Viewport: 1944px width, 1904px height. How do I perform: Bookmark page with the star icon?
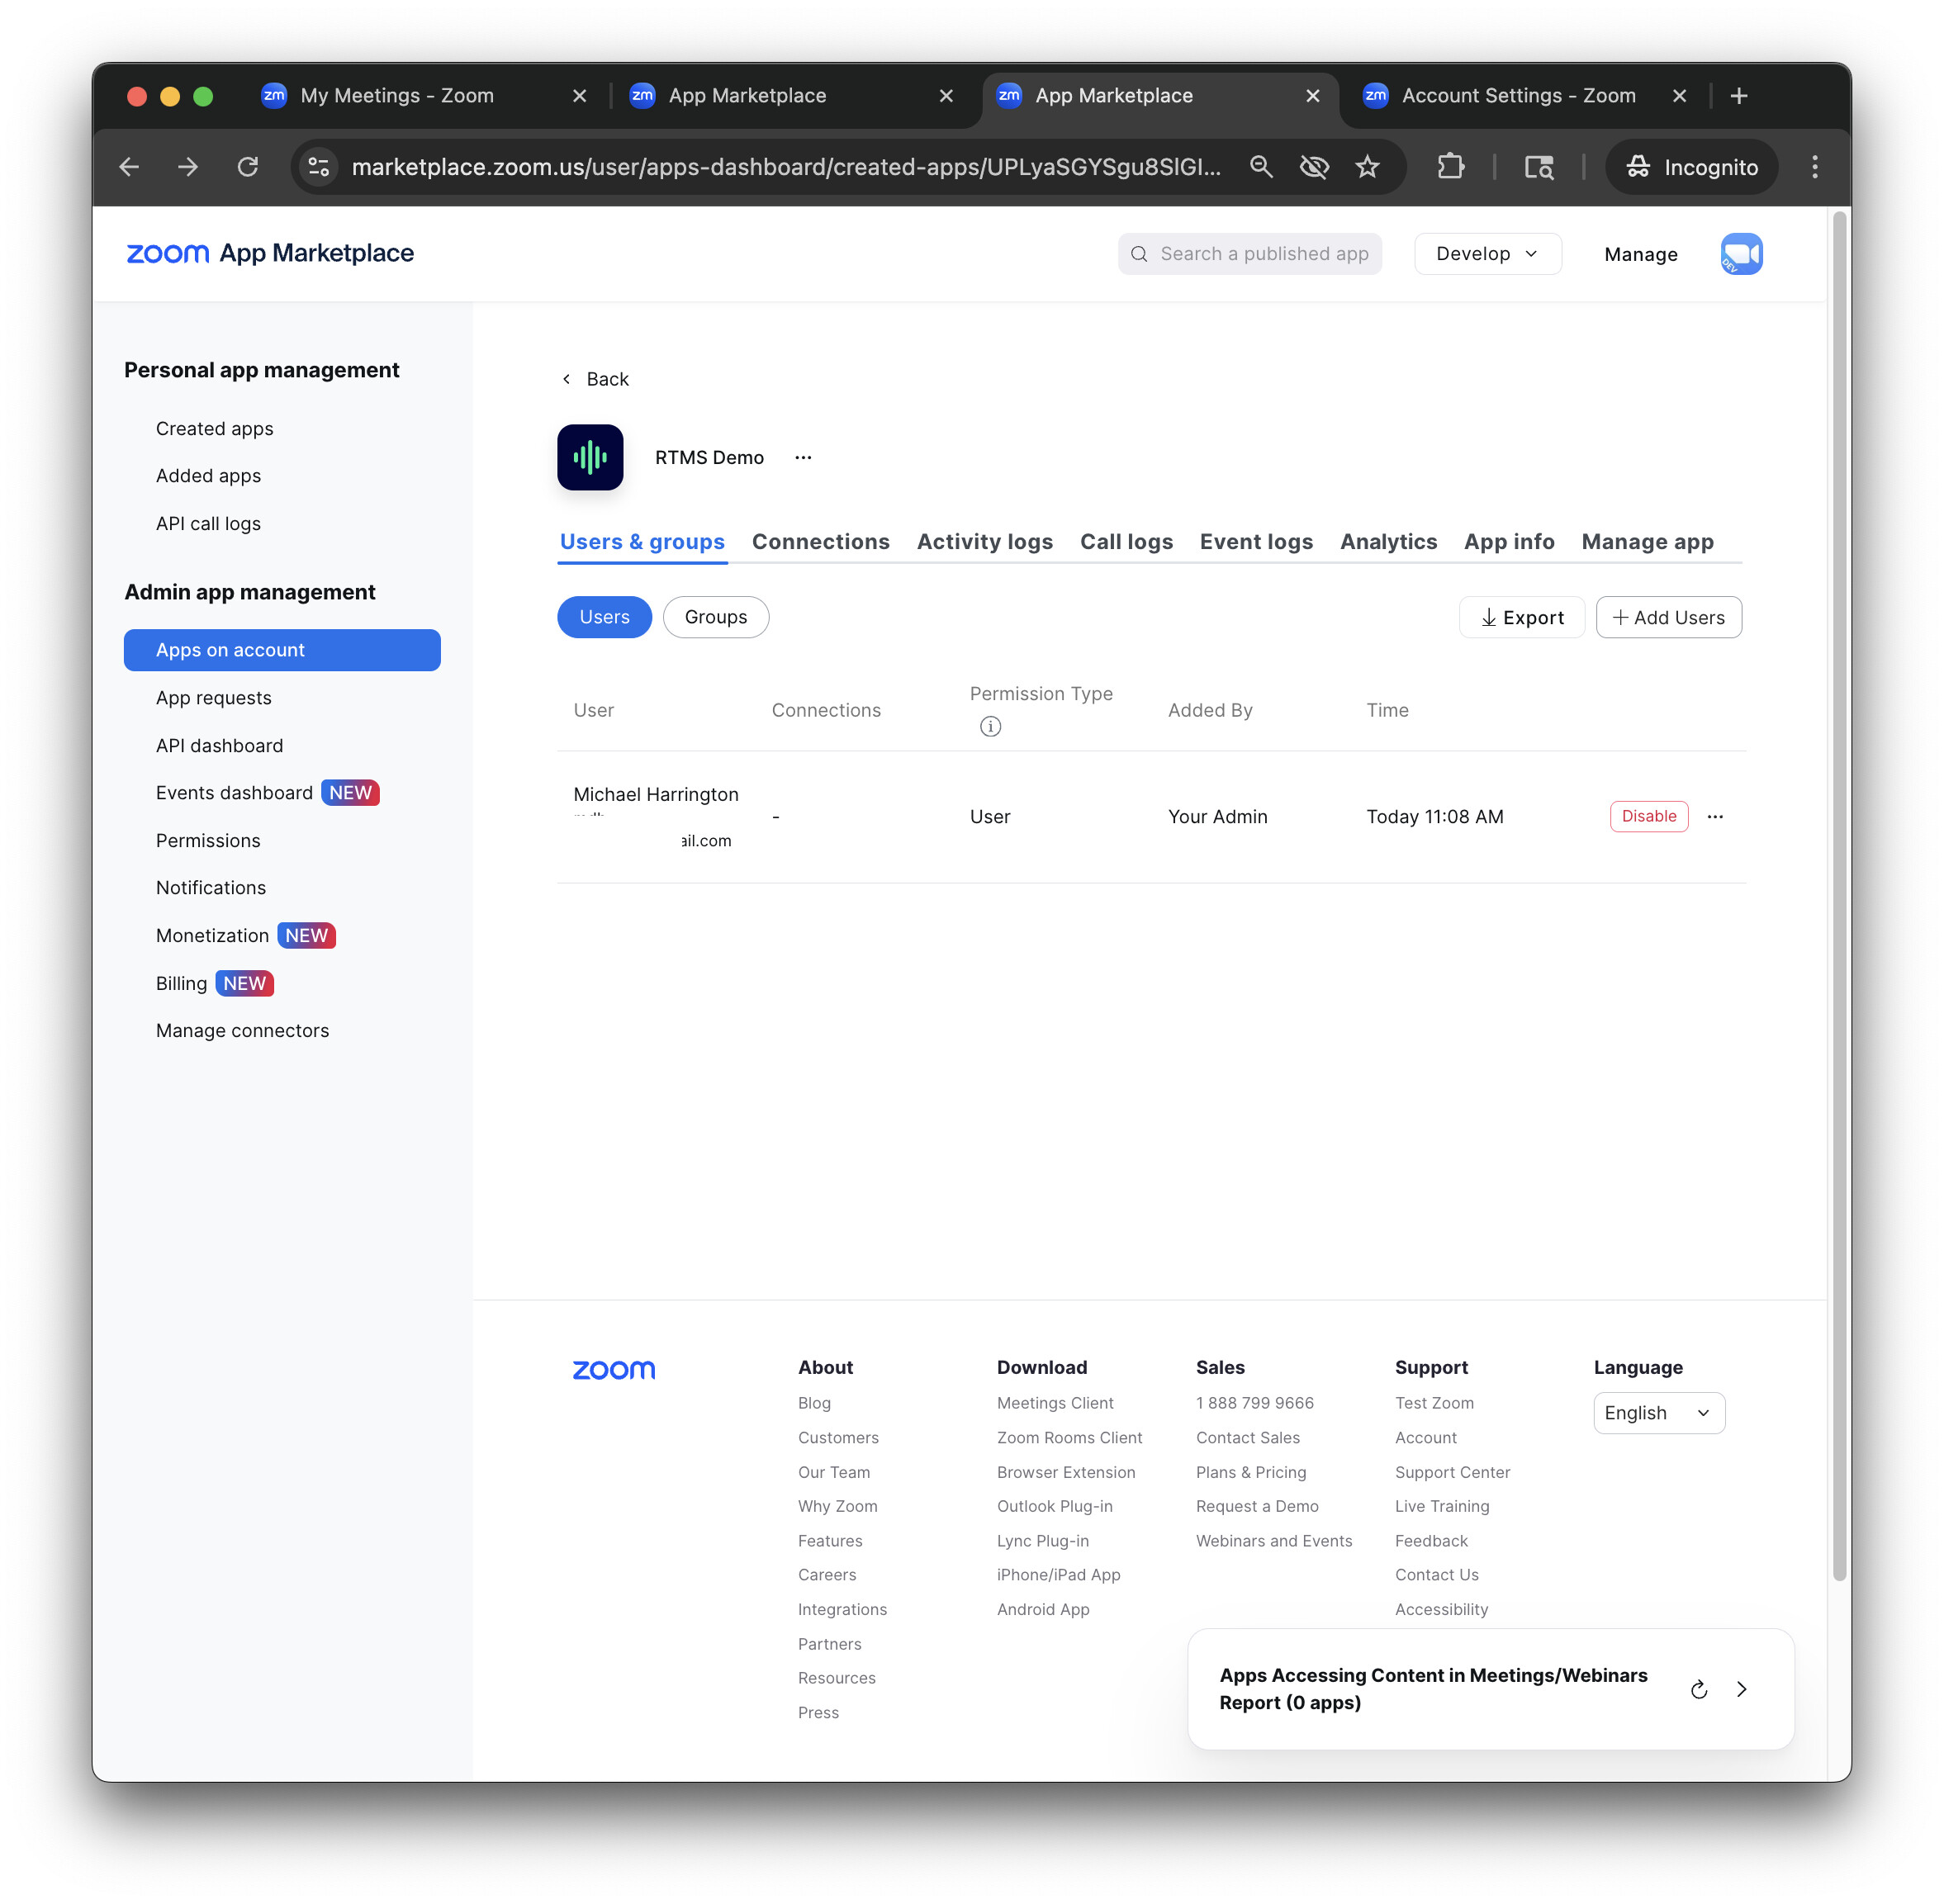point(1367,167)
